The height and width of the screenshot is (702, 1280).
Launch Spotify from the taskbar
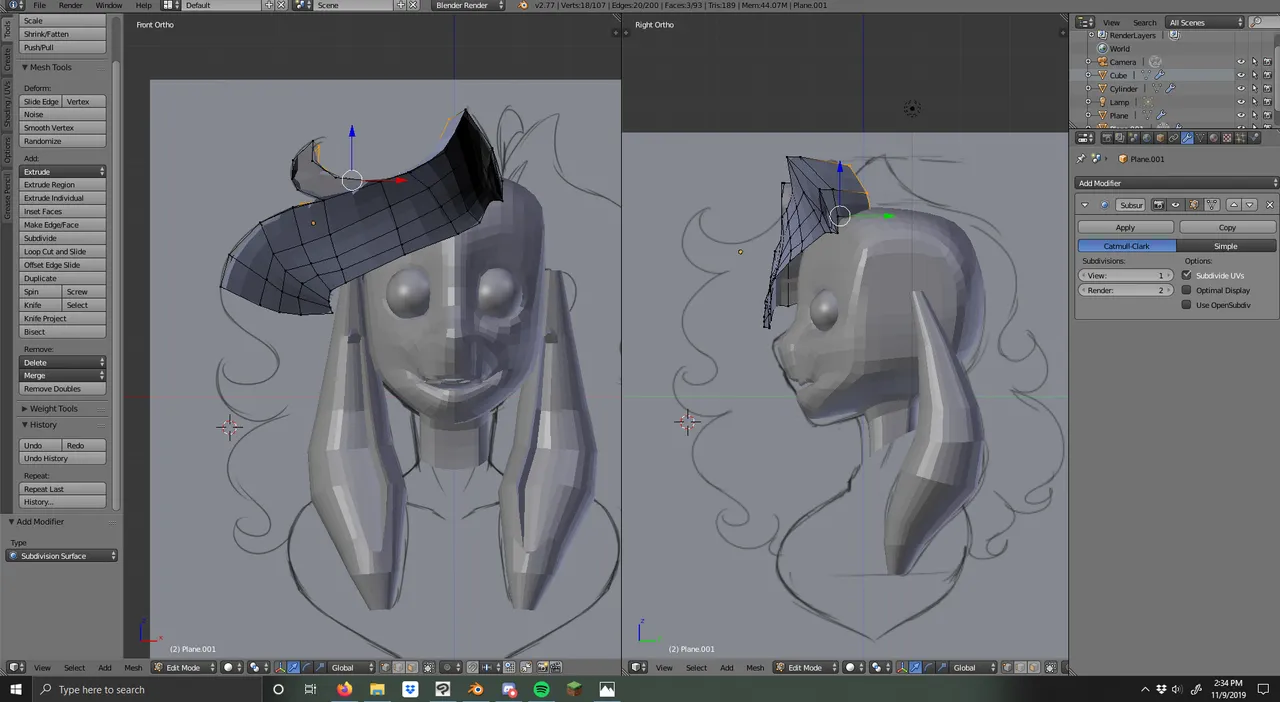pyautogui.click(x=541, y=689)
